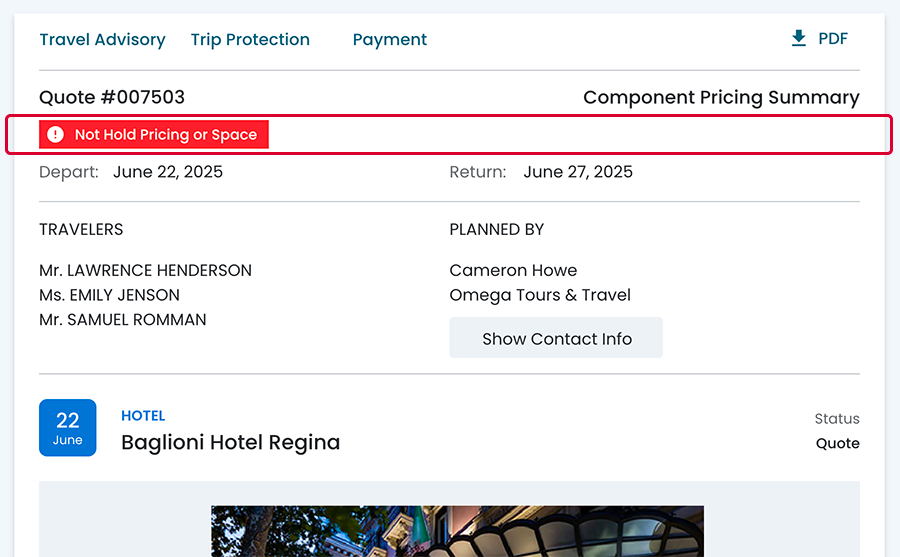Select the blue 22 June date badge

point(68,428)
